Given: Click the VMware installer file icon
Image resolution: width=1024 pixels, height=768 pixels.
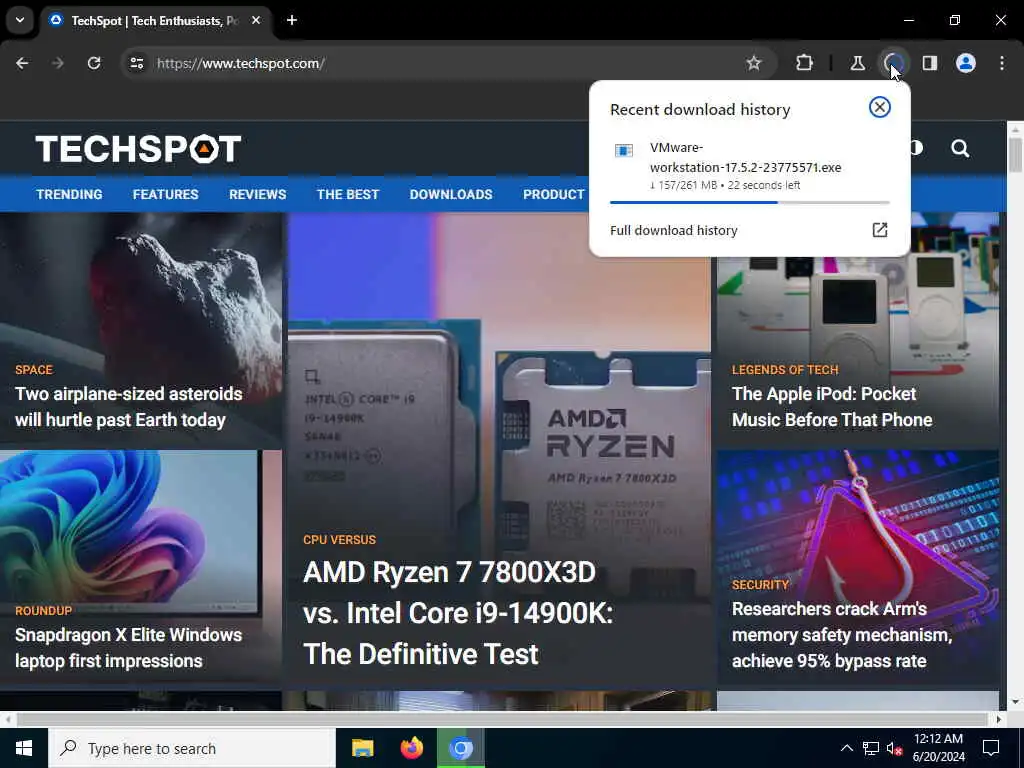Looking at the screenshot, I should tap(624, 151).
